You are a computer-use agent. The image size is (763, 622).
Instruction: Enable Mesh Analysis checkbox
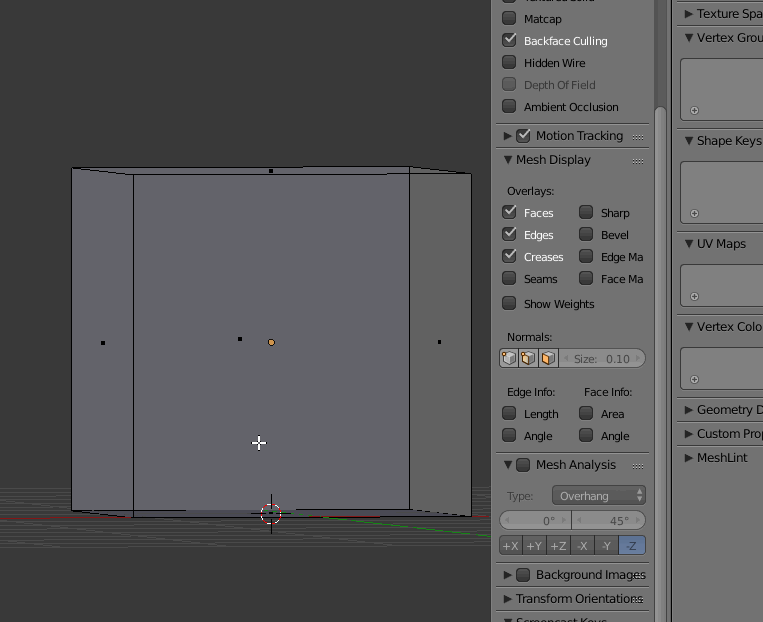(x=523, y=465)
